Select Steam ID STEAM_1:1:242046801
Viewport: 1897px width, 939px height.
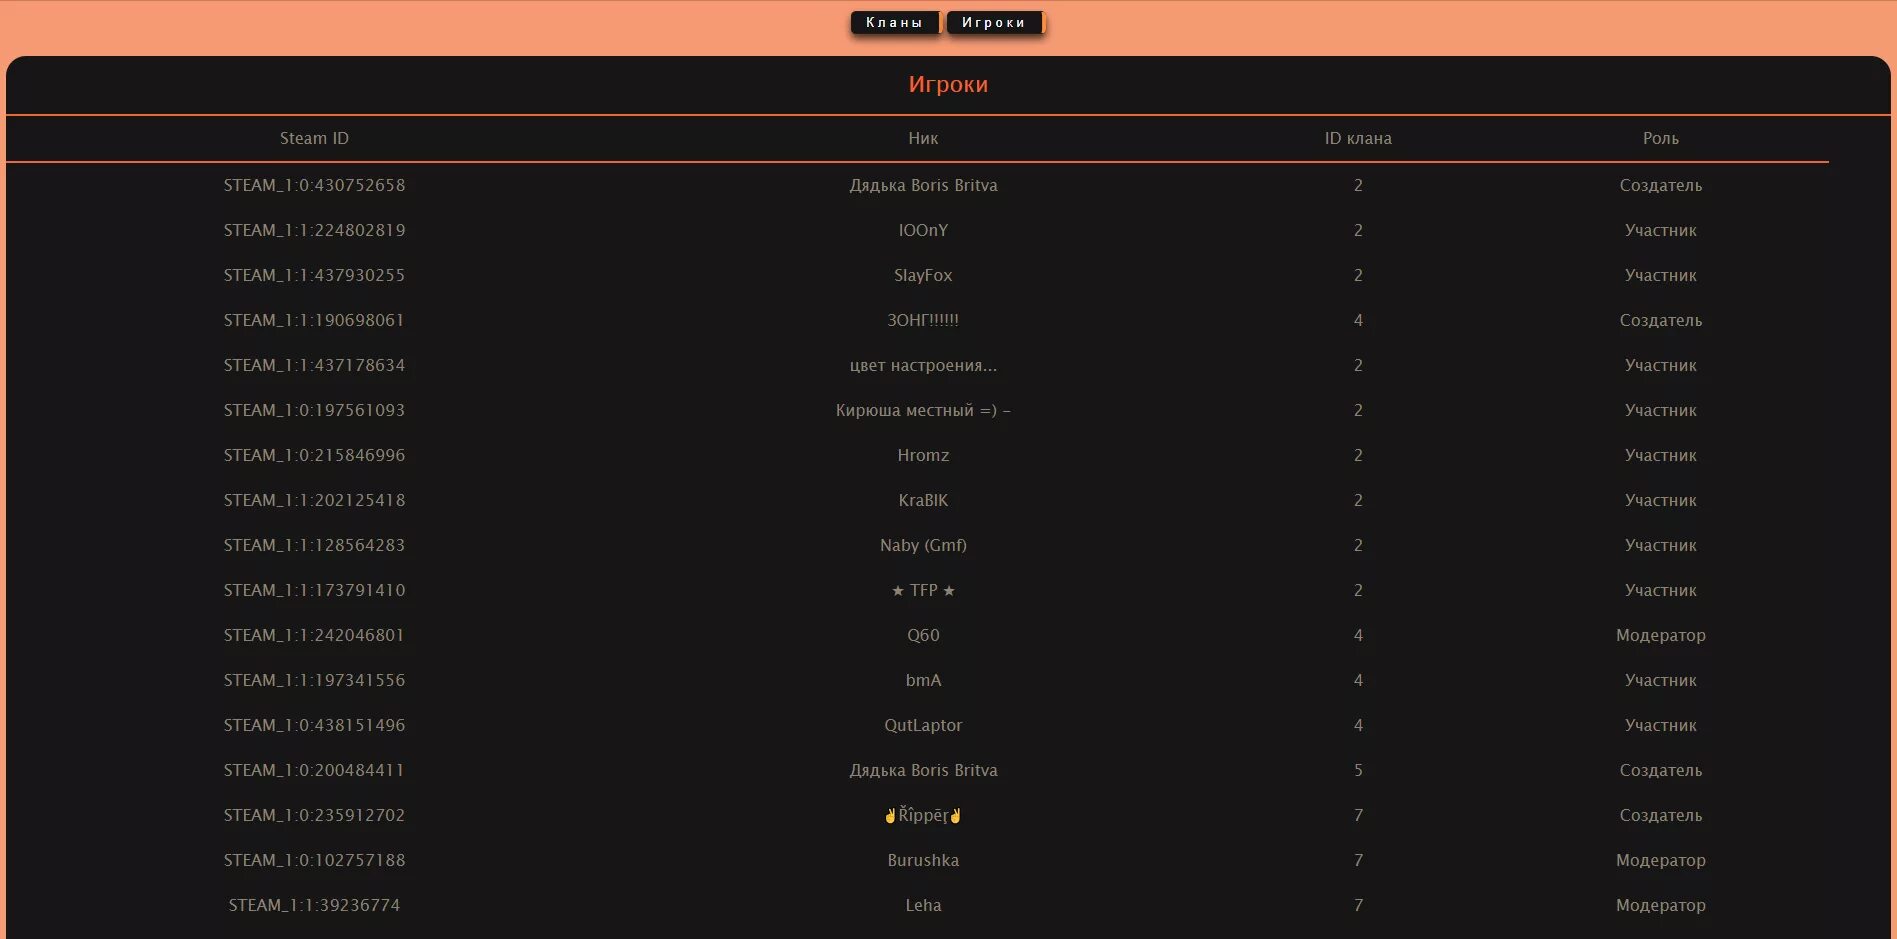(x=314, y=635)
